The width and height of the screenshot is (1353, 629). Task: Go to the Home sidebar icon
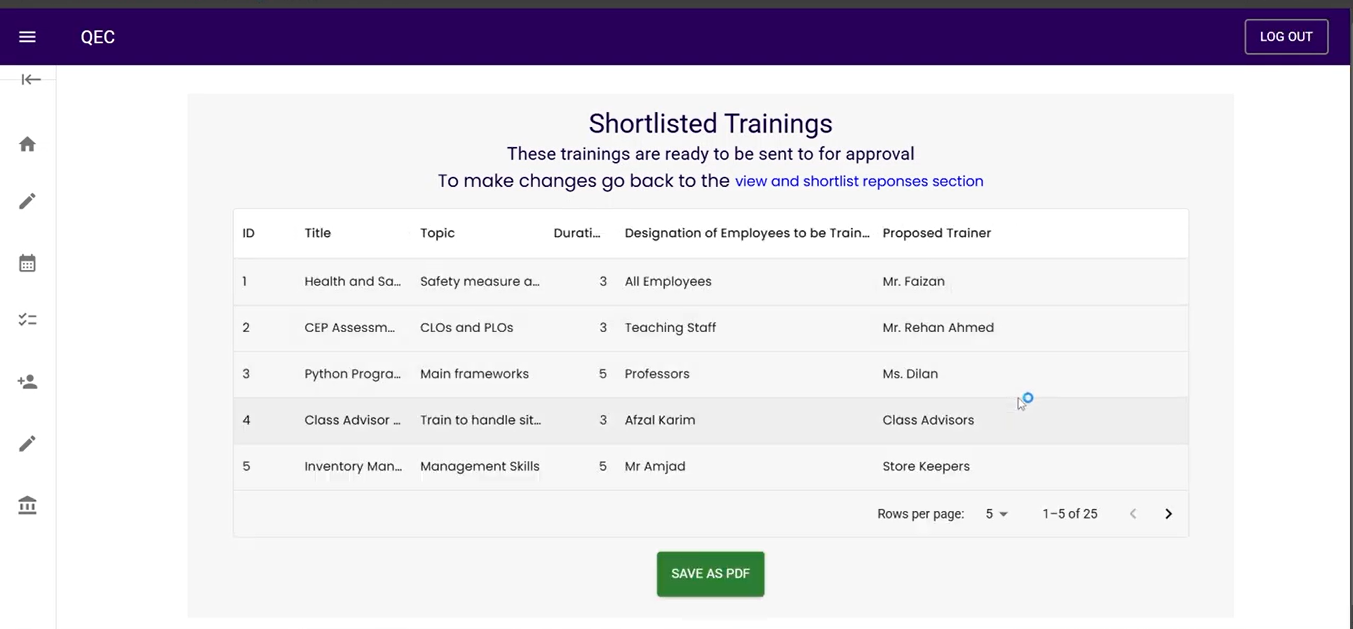(27, 144)
